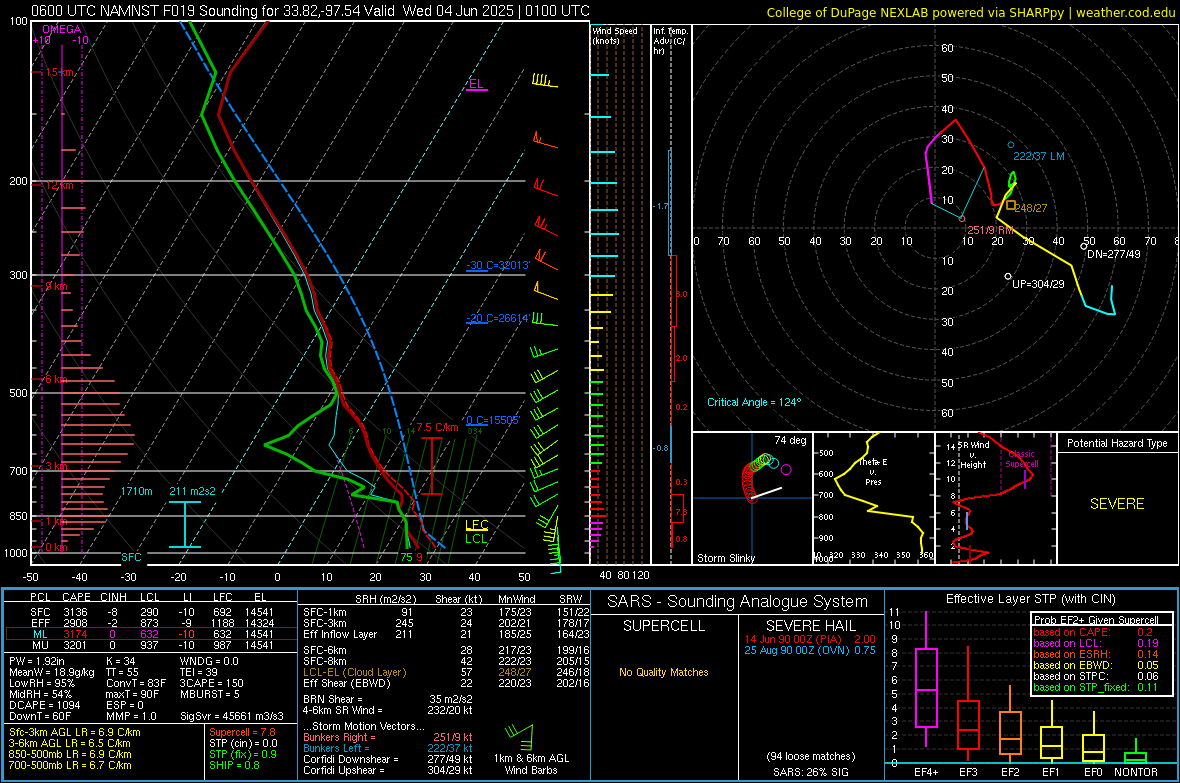Click the green NONTOR box plot
Image resolution: width=1180 pixels, height=783 pixels.
[1135, 753]
